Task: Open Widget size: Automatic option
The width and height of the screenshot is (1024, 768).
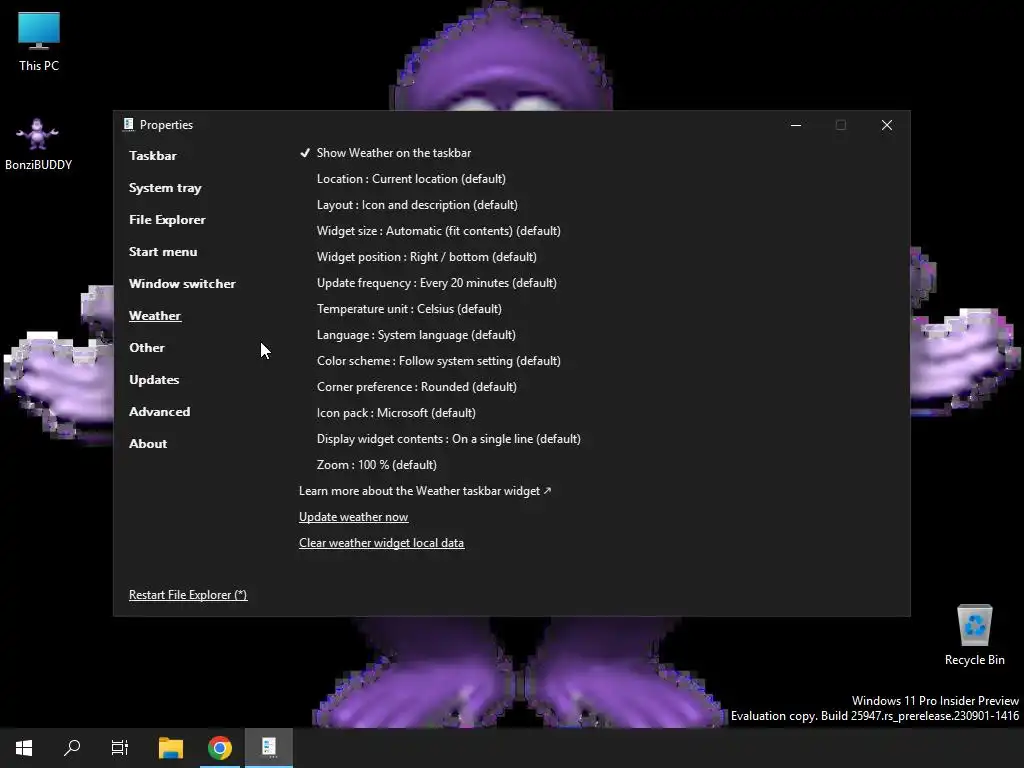Action: coord(439,231)
